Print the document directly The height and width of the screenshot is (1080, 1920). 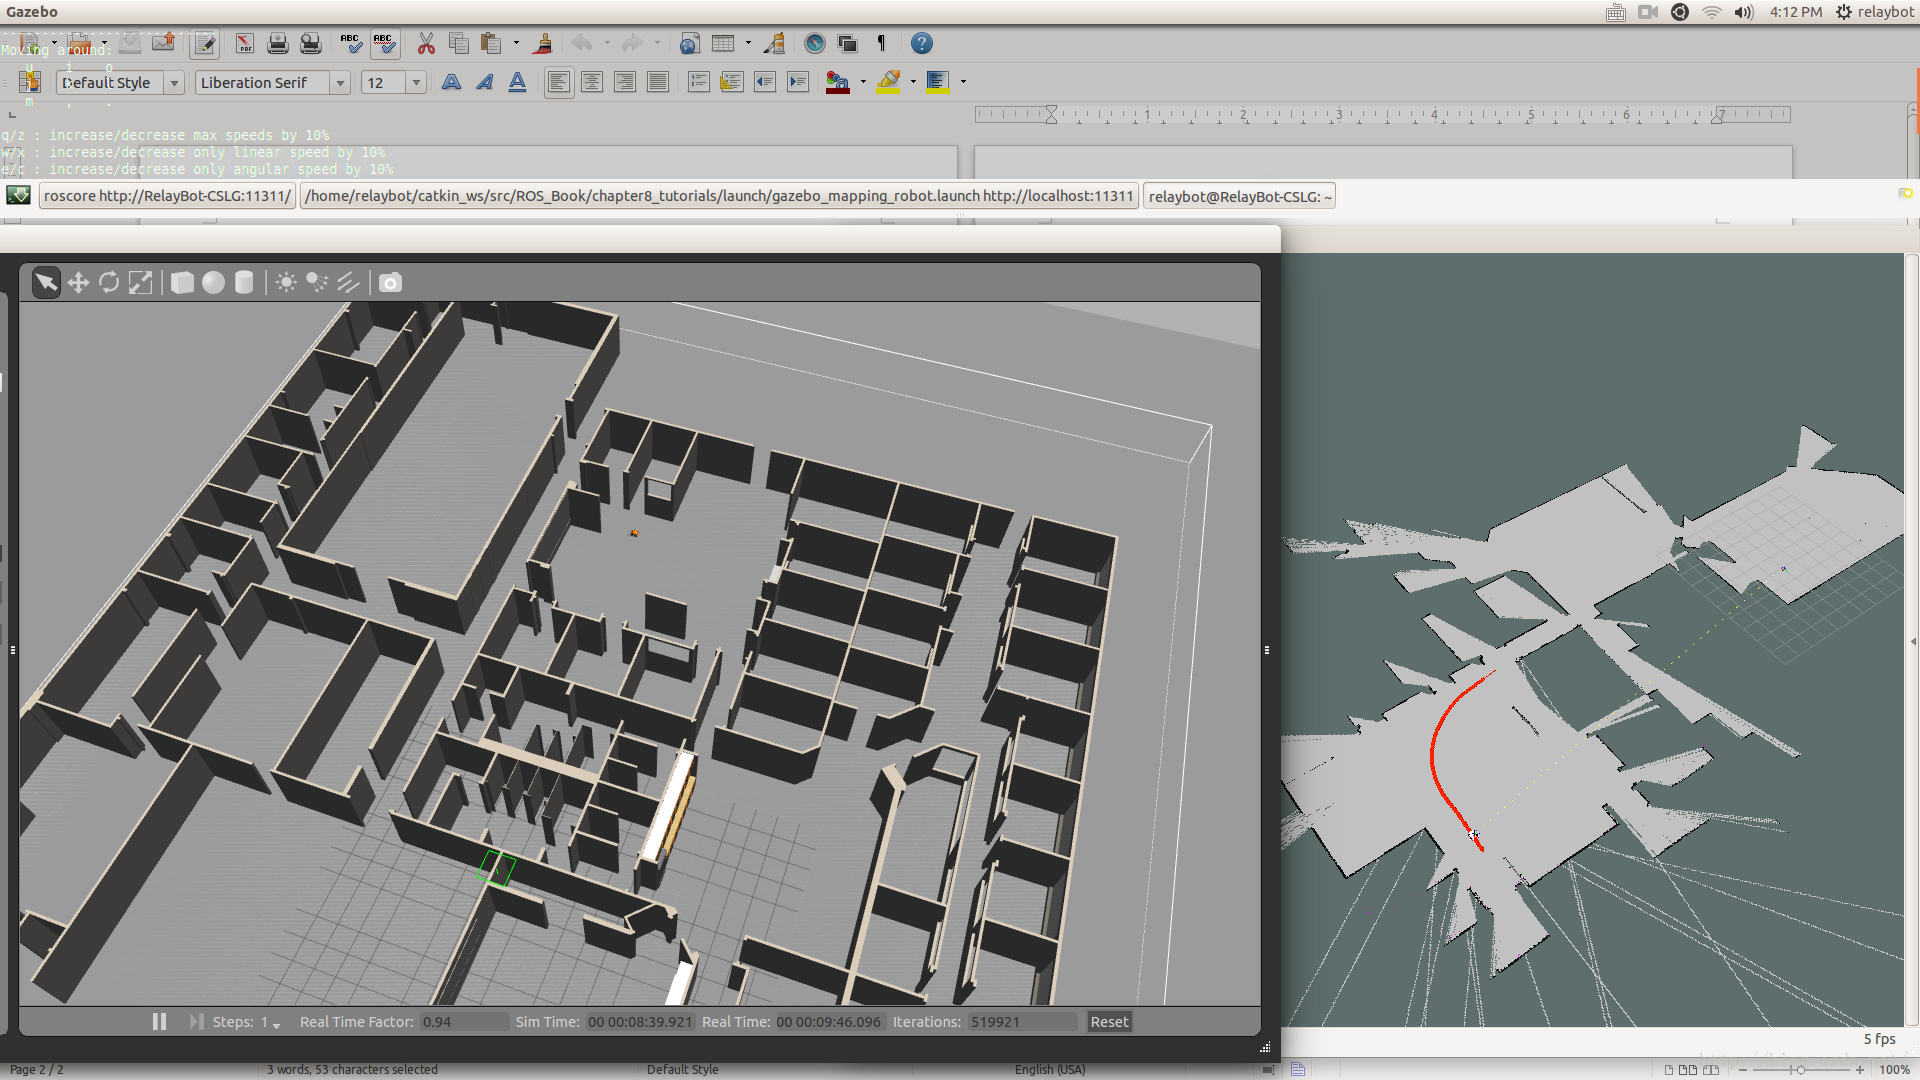[x=278, y=44]
